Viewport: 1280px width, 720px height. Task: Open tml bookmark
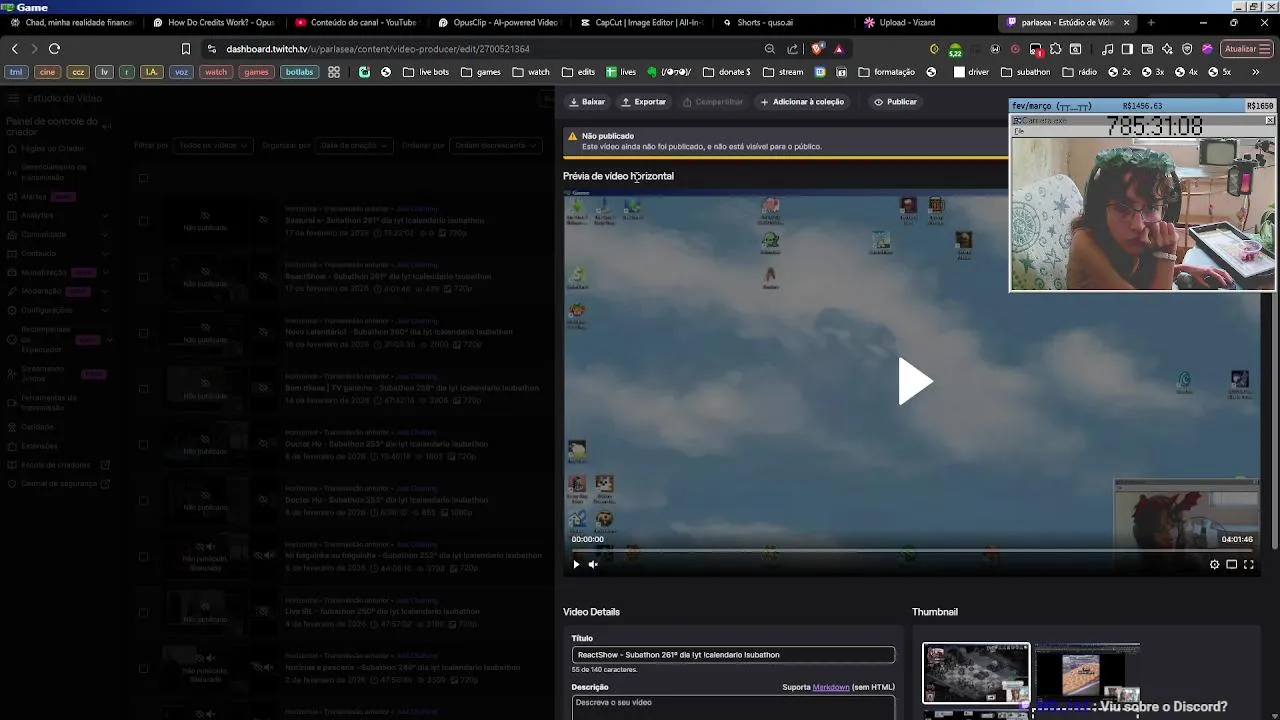click(16, 72)
